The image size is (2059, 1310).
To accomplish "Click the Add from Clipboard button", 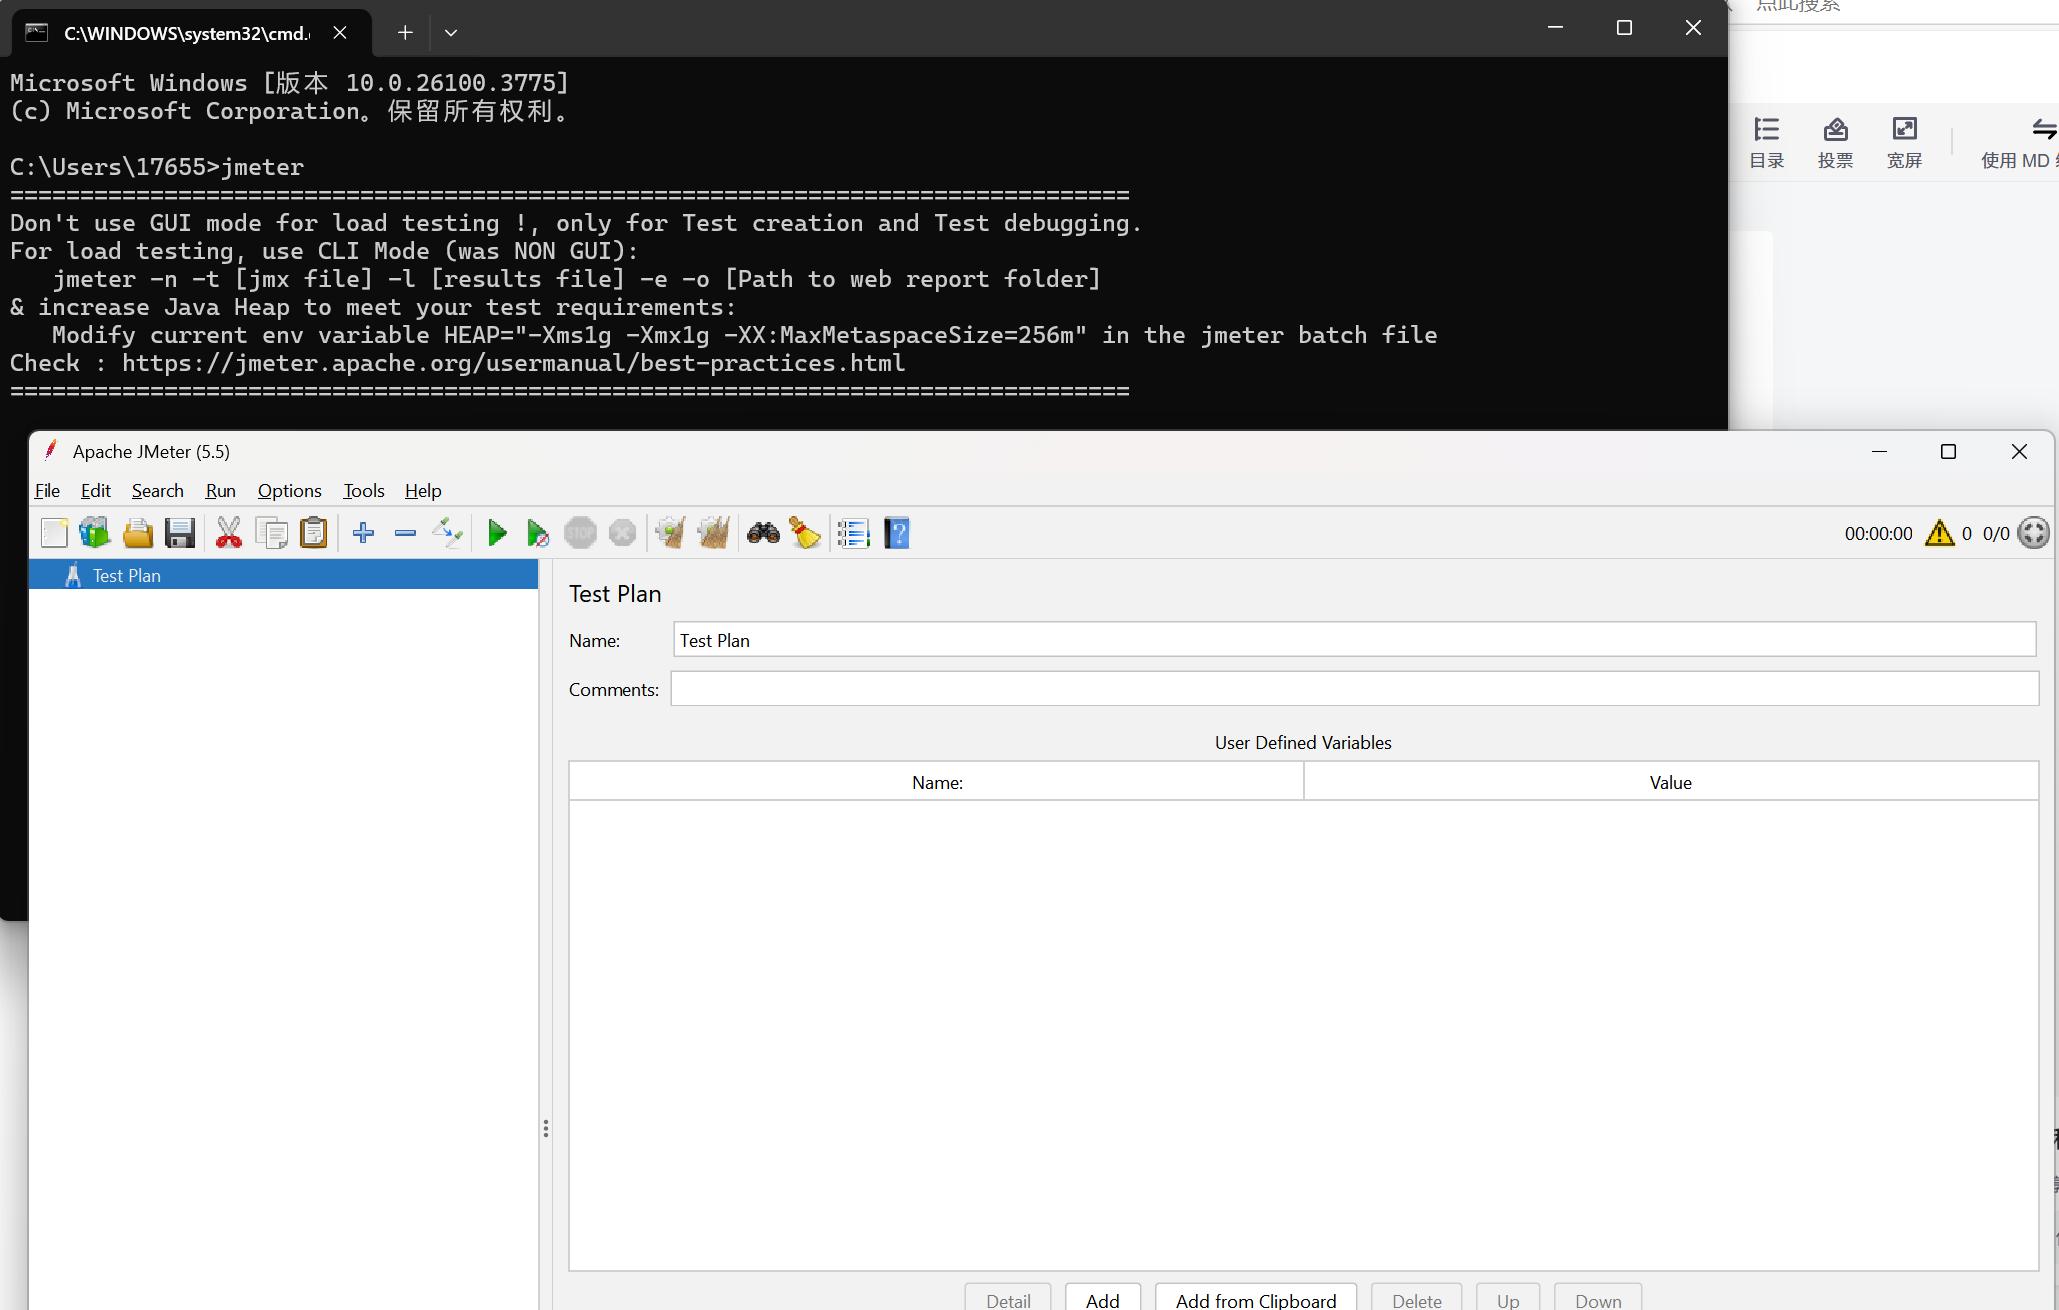I will pyautogui.click(x=1255, y=1299).
